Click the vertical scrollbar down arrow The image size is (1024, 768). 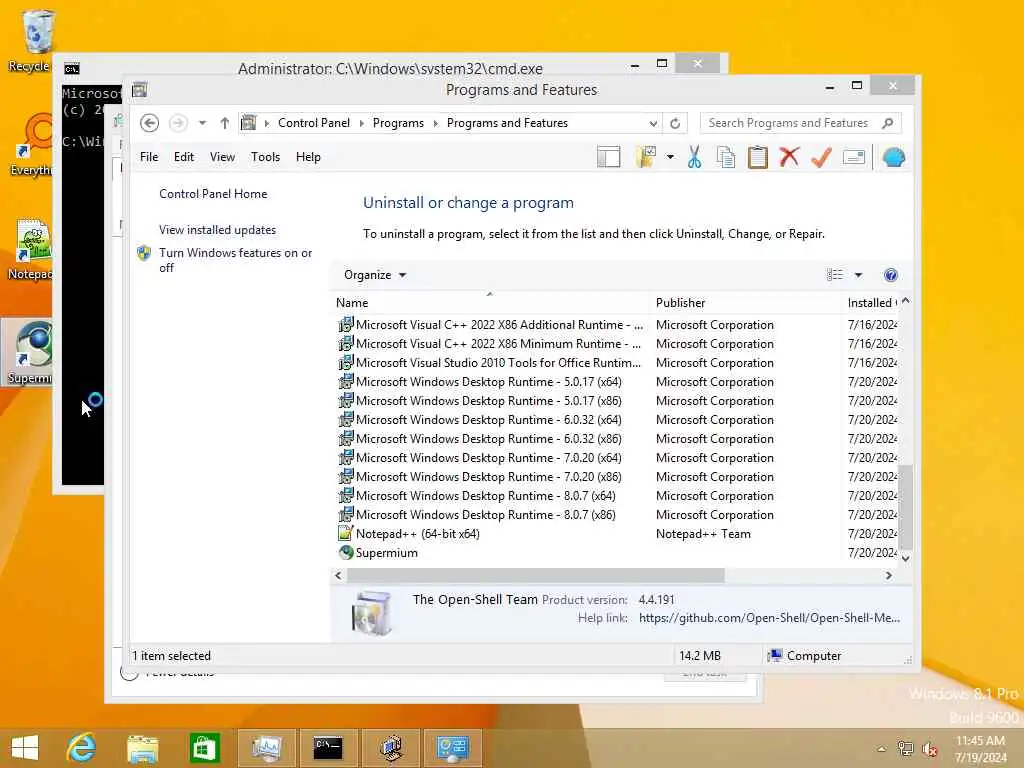[x=905, y=558]
